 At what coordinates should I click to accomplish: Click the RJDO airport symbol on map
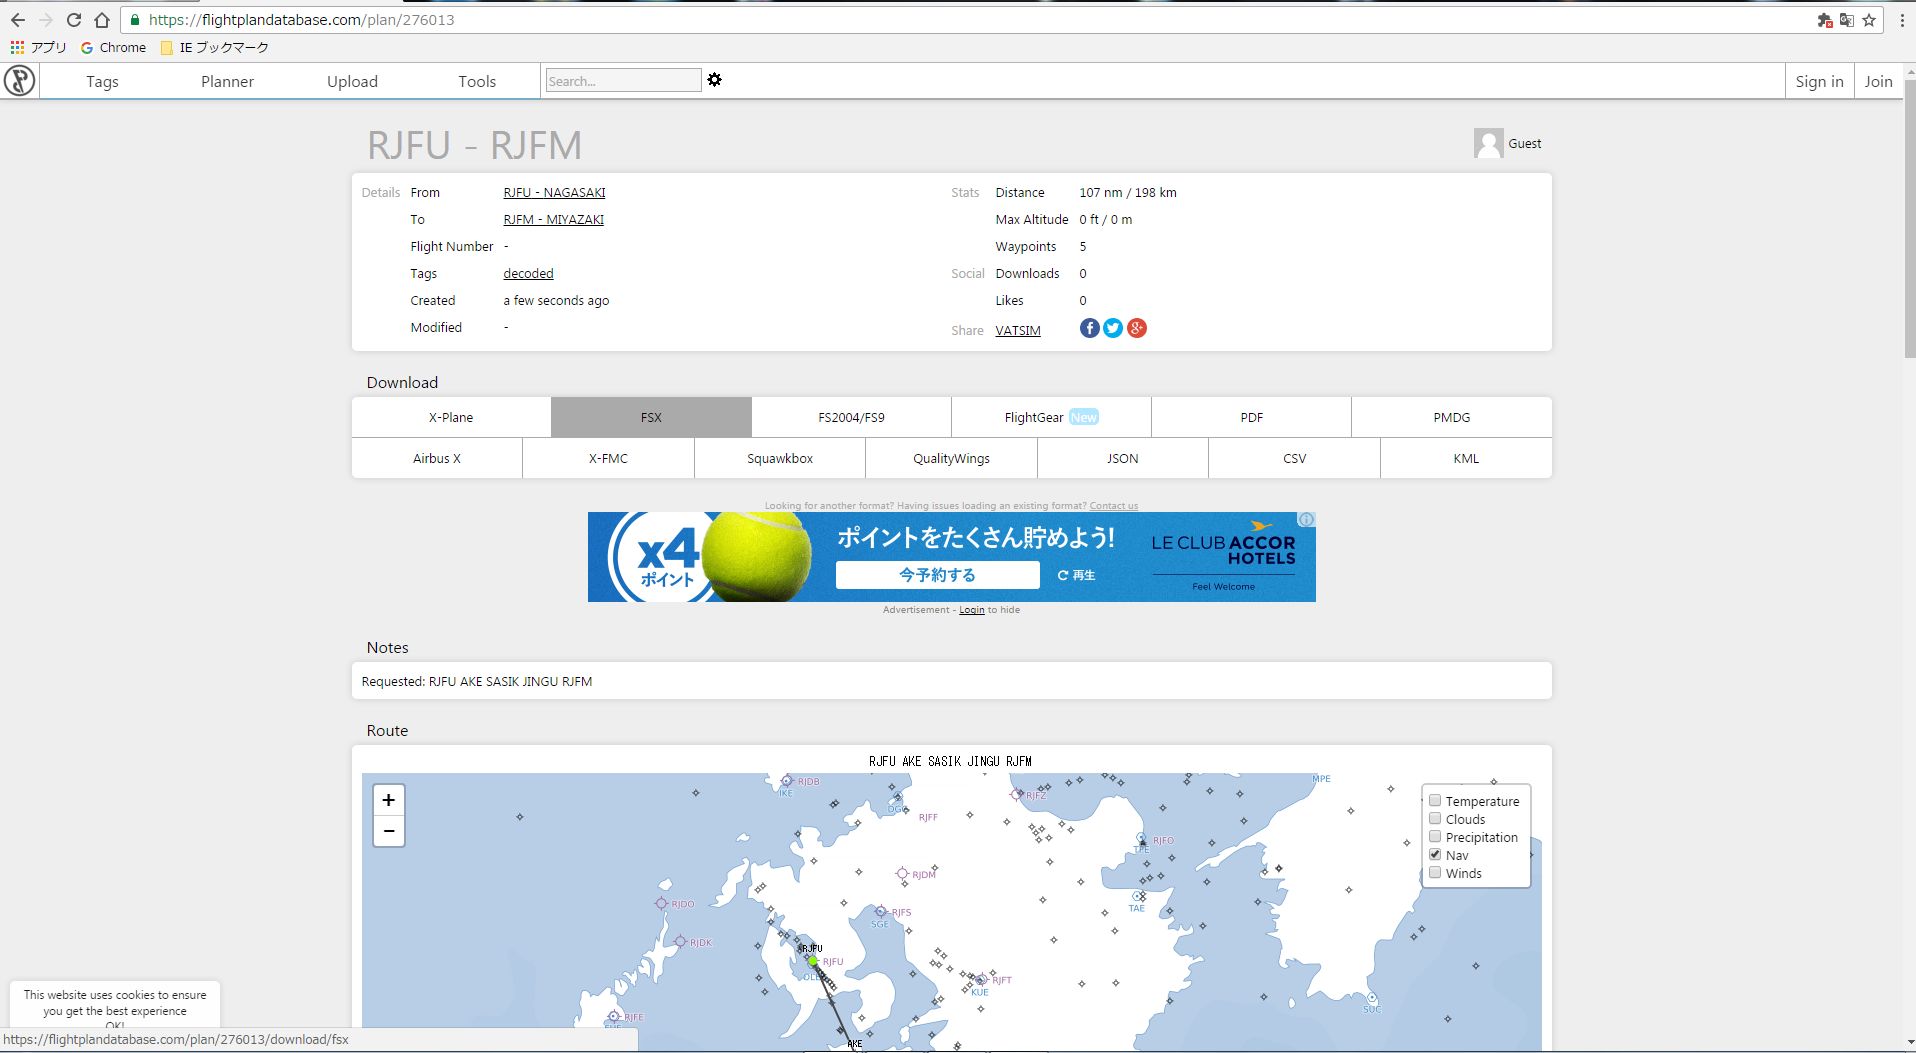[661, 903]
